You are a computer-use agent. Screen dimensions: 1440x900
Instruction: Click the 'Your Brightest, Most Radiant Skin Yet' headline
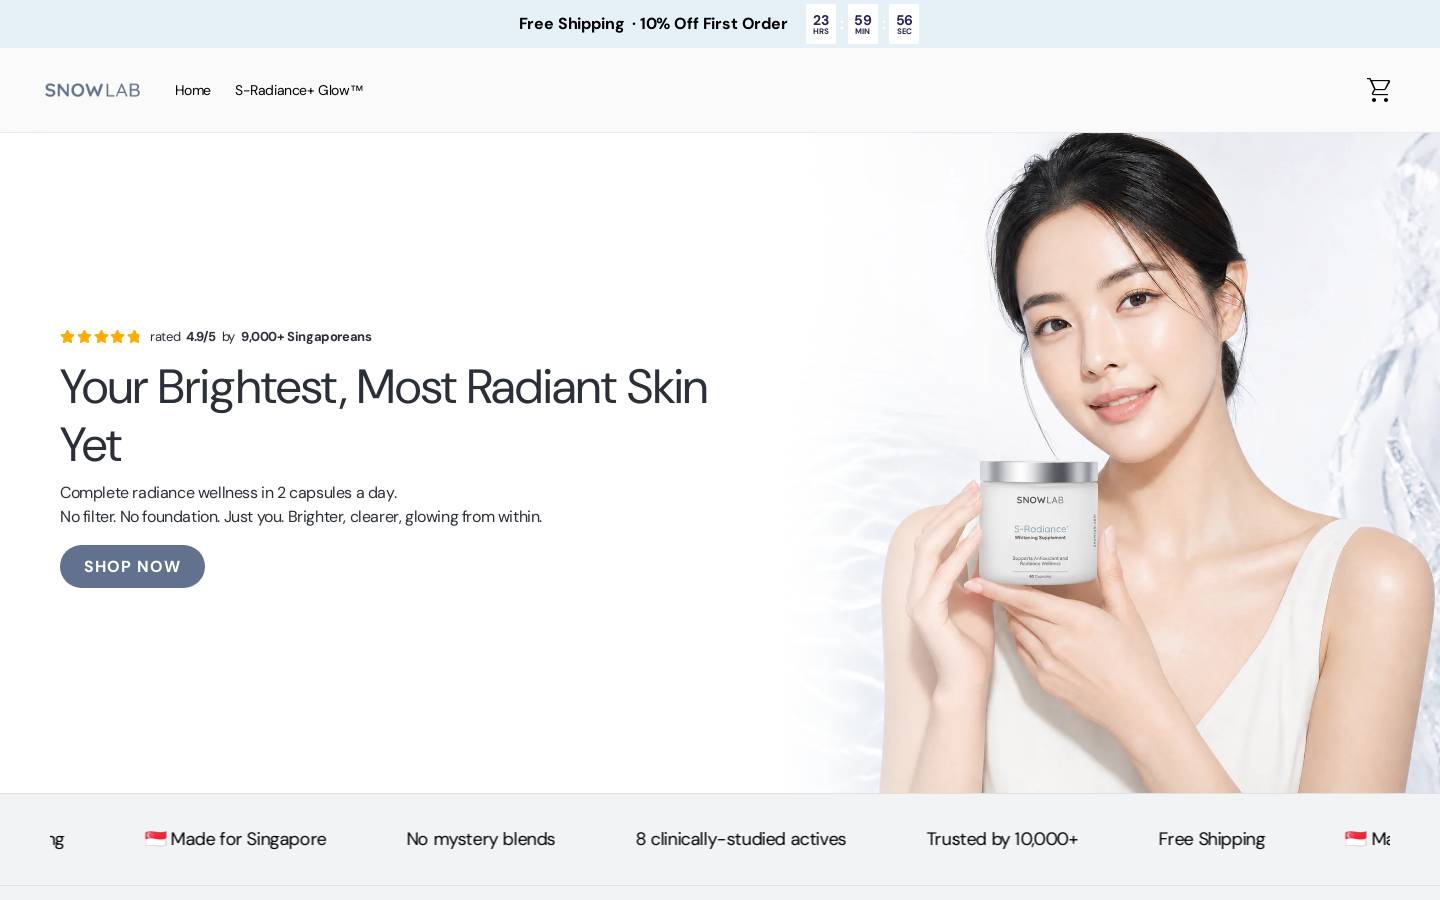click(384, 416)
